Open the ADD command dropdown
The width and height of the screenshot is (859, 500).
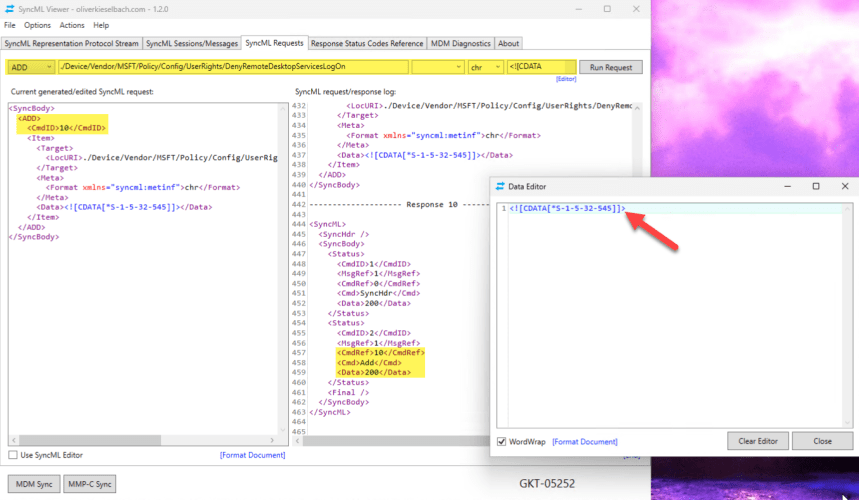(30, 67)
